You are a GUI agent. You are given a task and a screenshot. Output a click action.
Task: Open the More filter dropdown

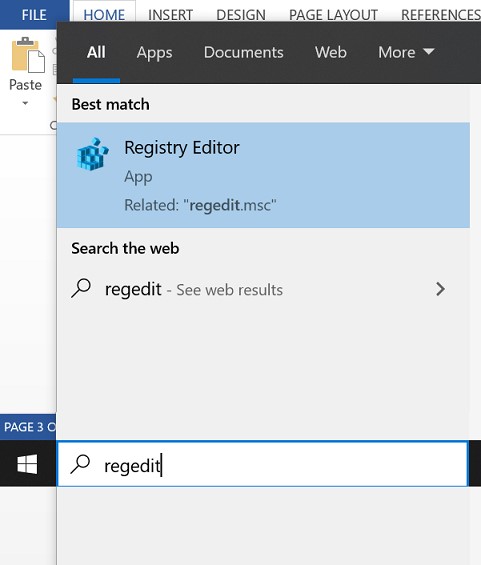coord(406,53)
